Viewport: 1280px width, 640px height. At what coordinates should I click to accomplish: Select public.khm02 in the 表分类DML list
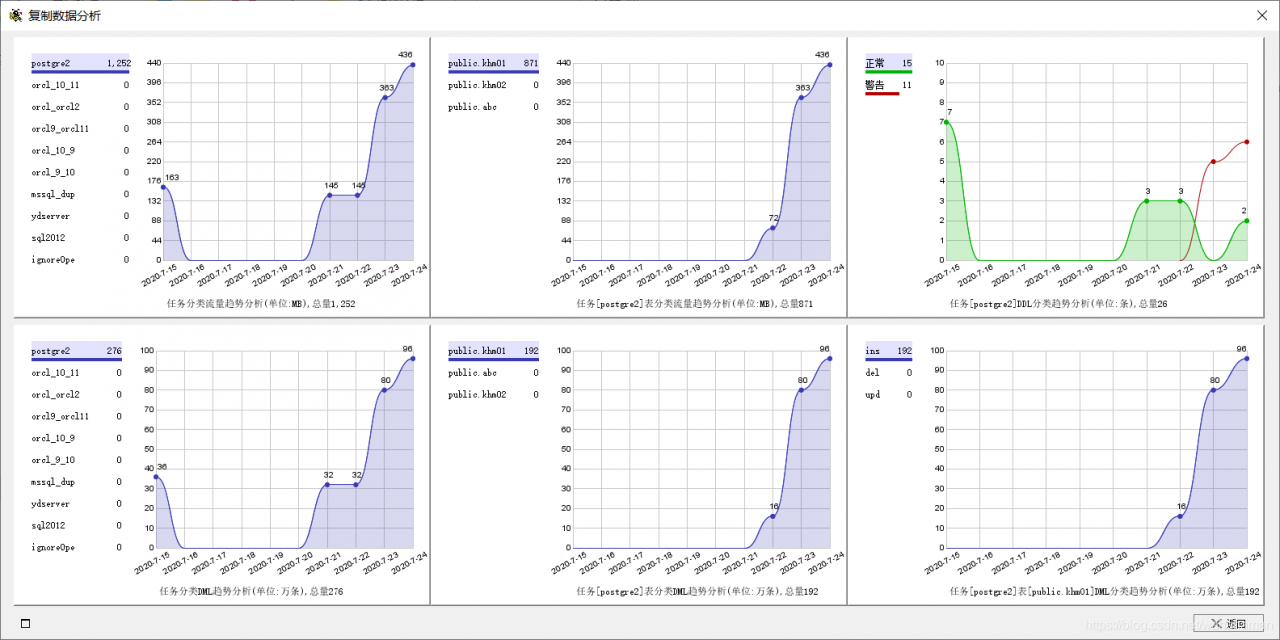[x=493, y=395]
